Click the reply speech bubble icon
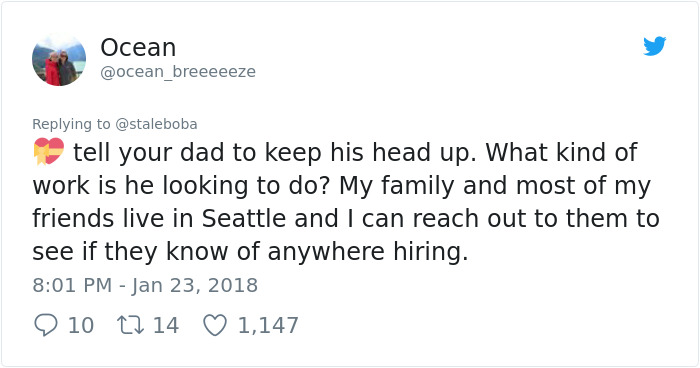Image resolution: width=700 pixels, height=368 pixels. click(x=46, y=325)
